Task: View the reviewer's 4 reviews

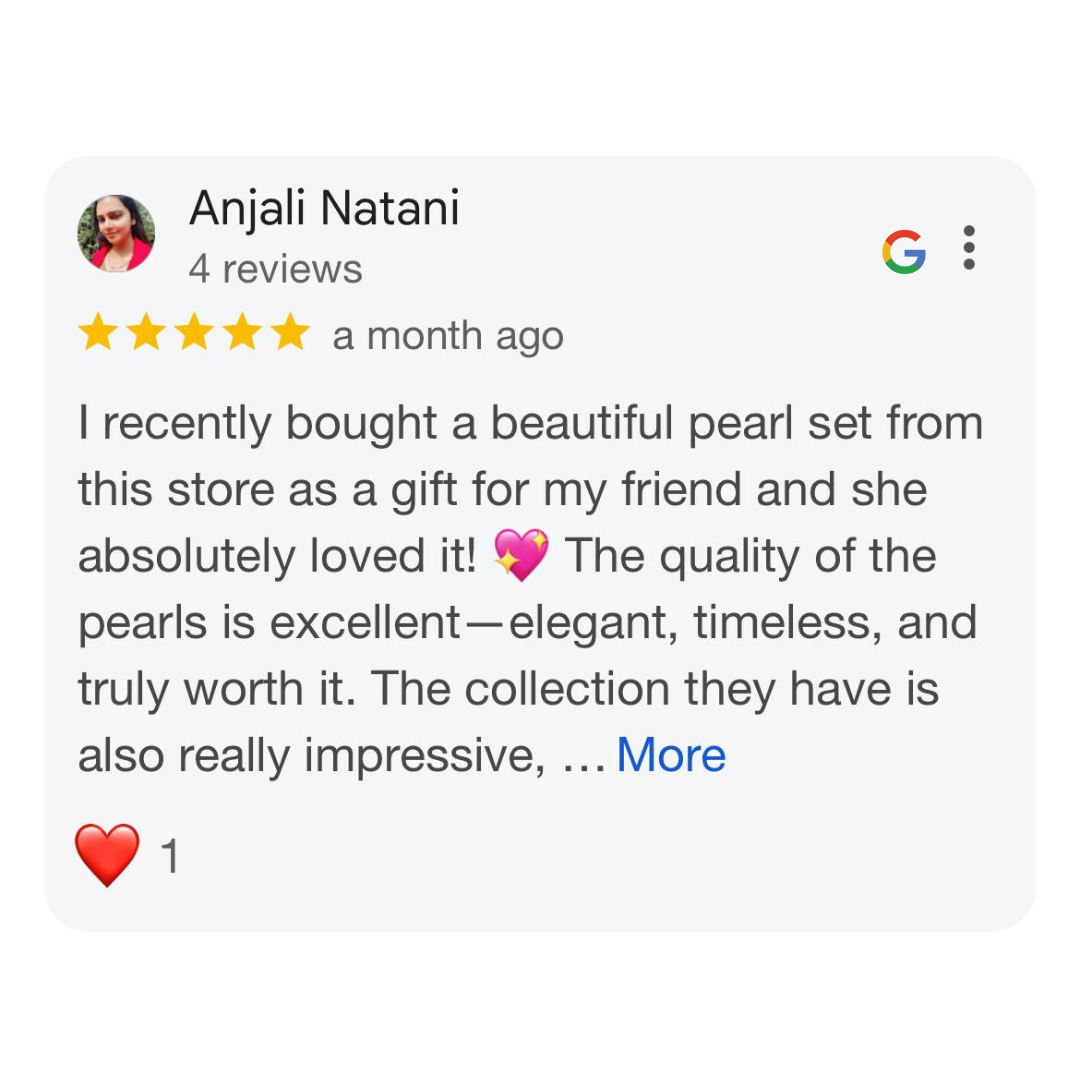Action: coord(276,269)
